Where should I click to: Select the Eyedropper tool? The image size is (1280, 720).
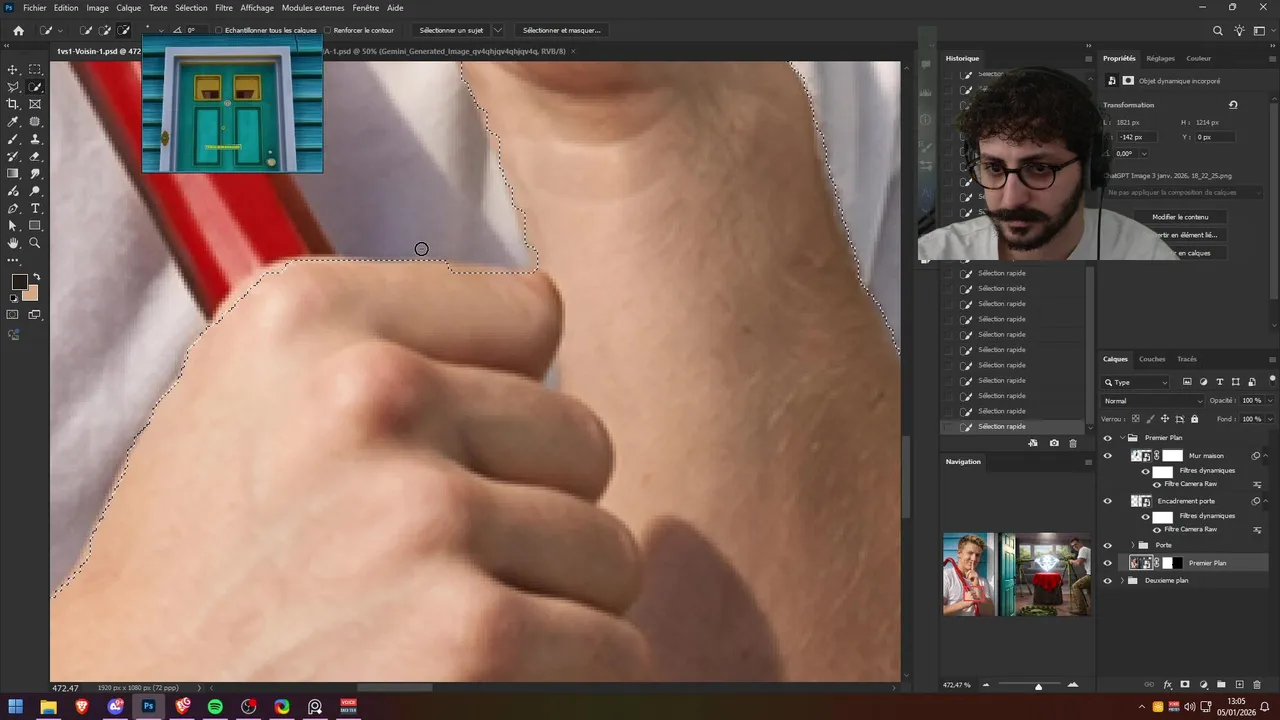13,122
